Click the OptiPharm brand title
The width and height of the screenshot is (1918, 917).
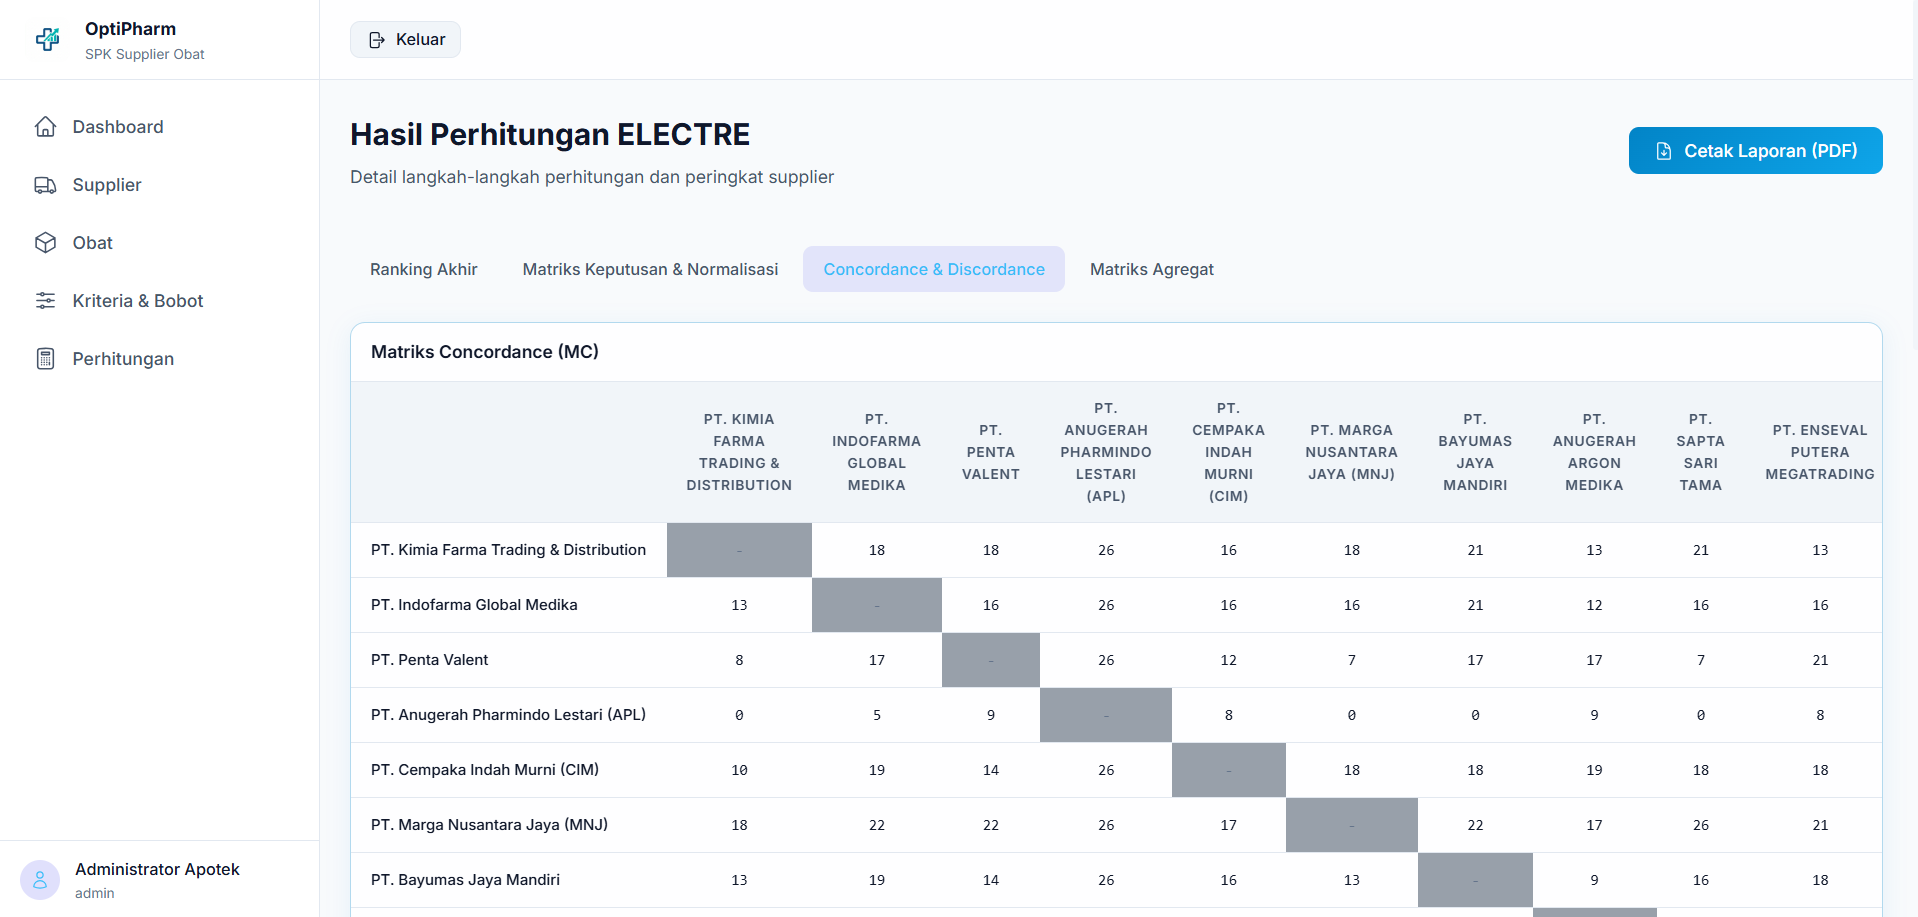pos(130,29)
